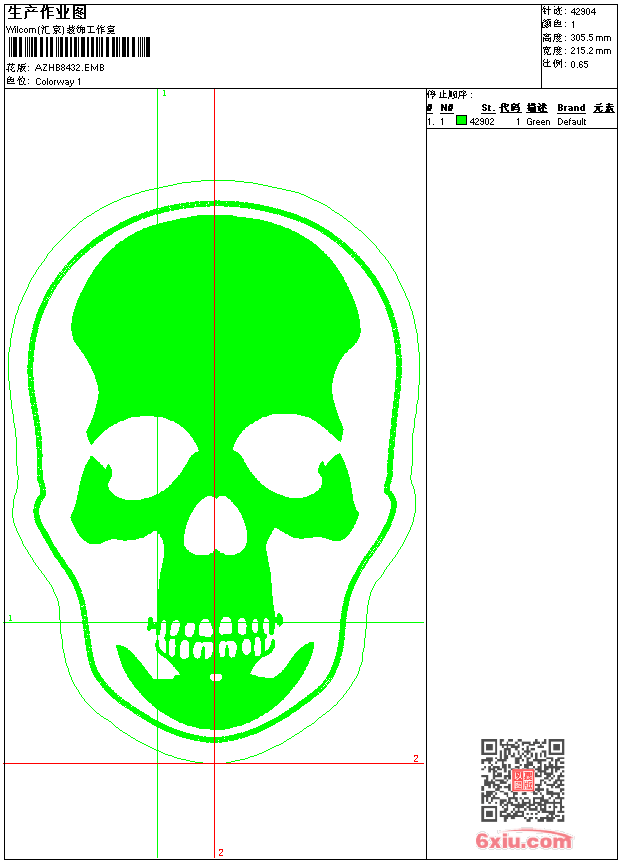Click the 305.5 mm height value
Viewport: 620px width, 860px height.
590,37
